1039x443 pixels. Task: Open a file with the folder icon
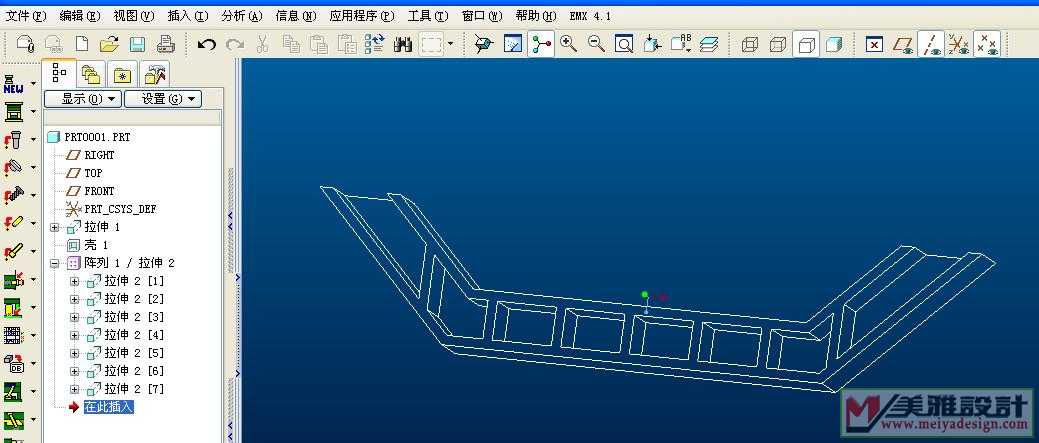pos(109,44)
